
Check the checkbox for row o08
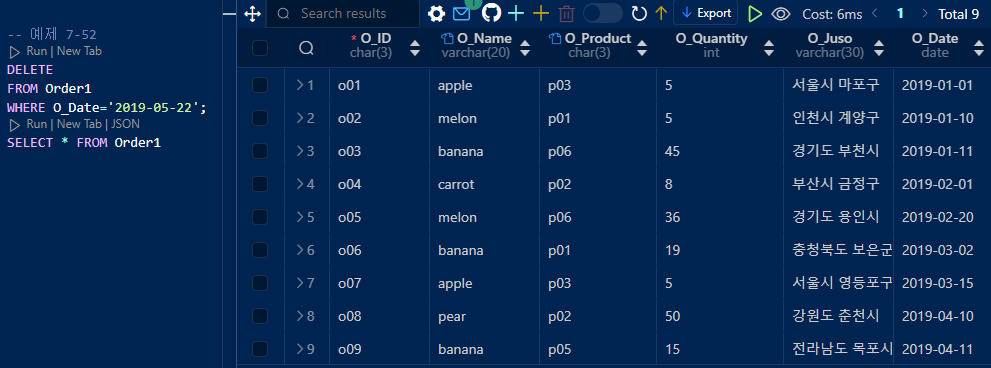(x=260, y=316)
